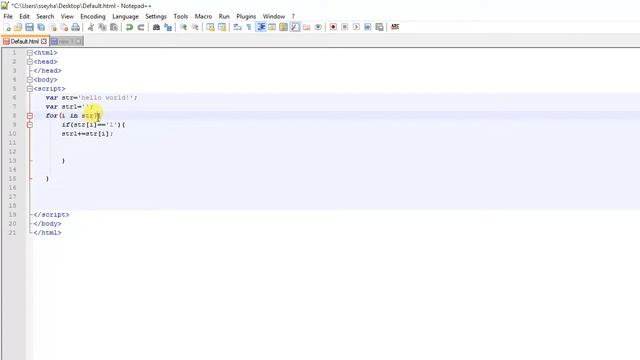The image size is (640, 360).
Task: Undo the last edit via green arrow
Action: click(129, 27)
